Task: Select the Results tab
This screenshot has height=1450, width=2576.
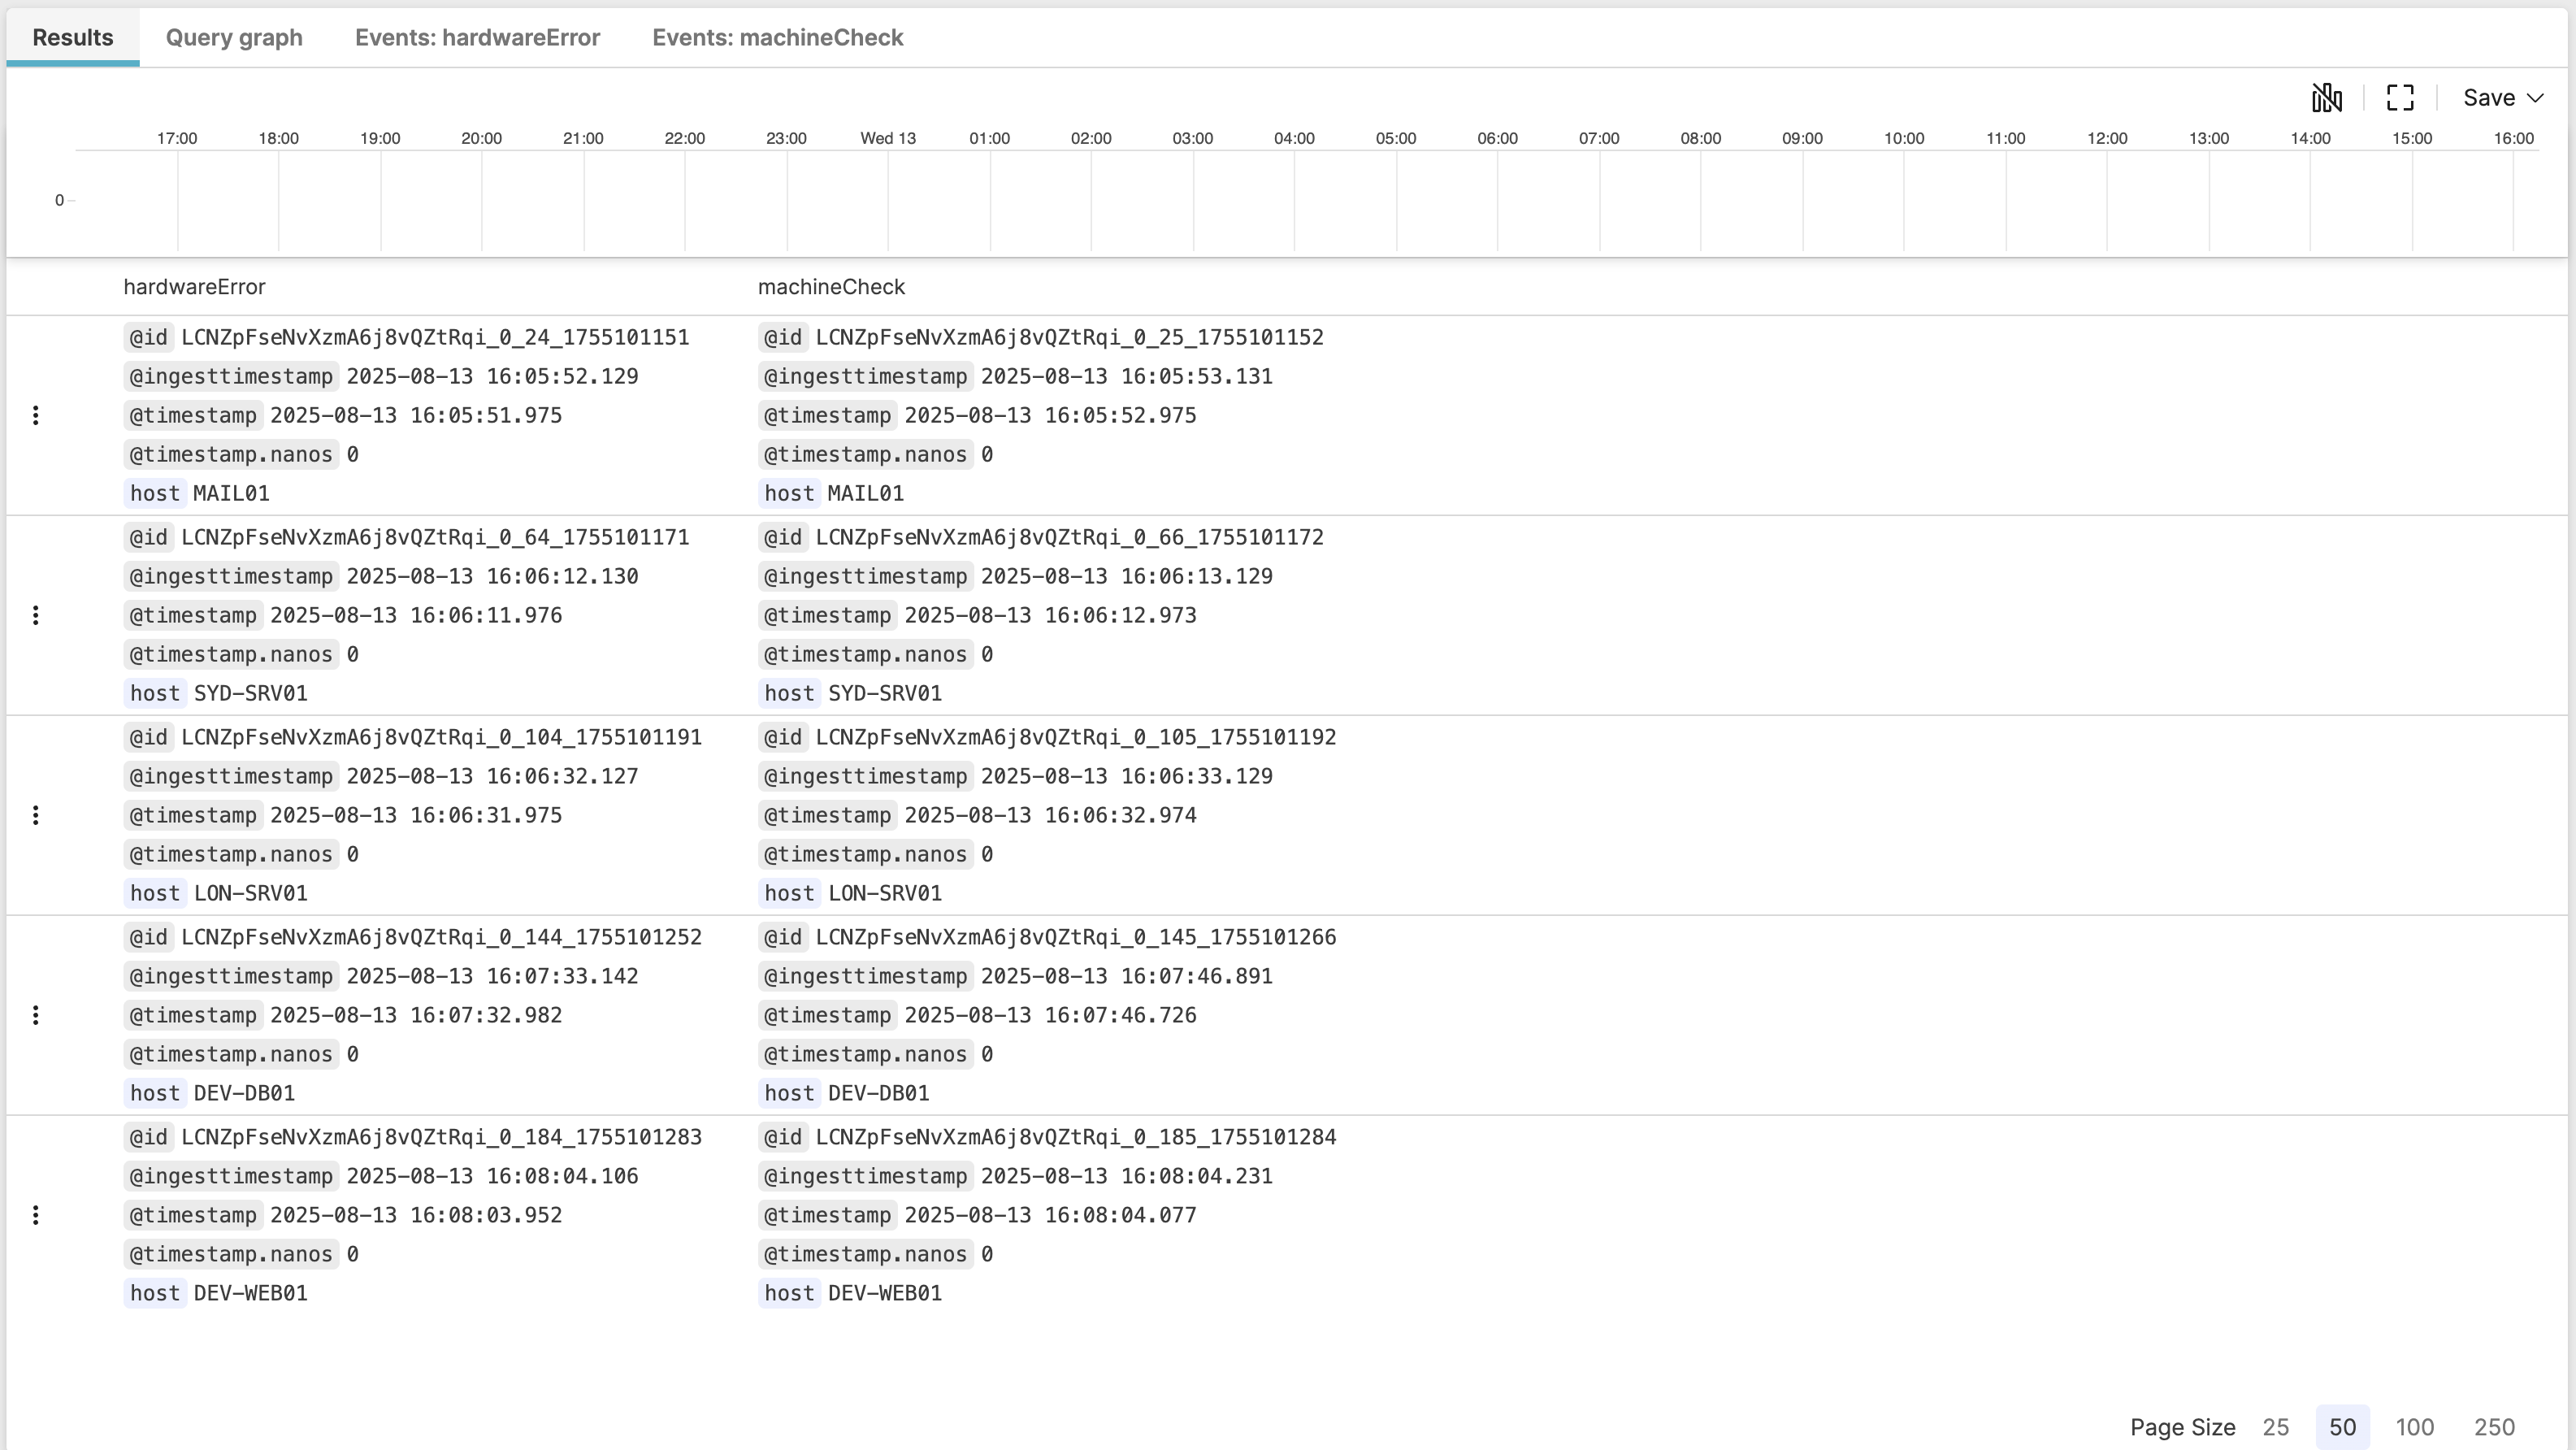Action: tap(72, 37)
